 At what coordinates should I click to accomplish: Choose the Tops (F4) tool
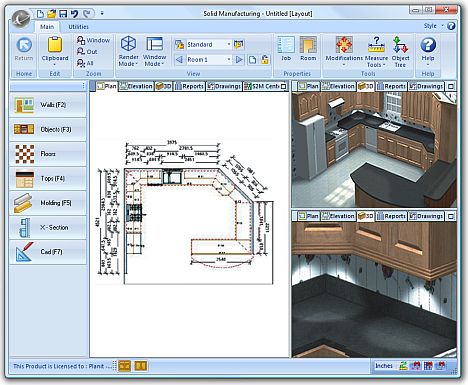coord(48,178)
